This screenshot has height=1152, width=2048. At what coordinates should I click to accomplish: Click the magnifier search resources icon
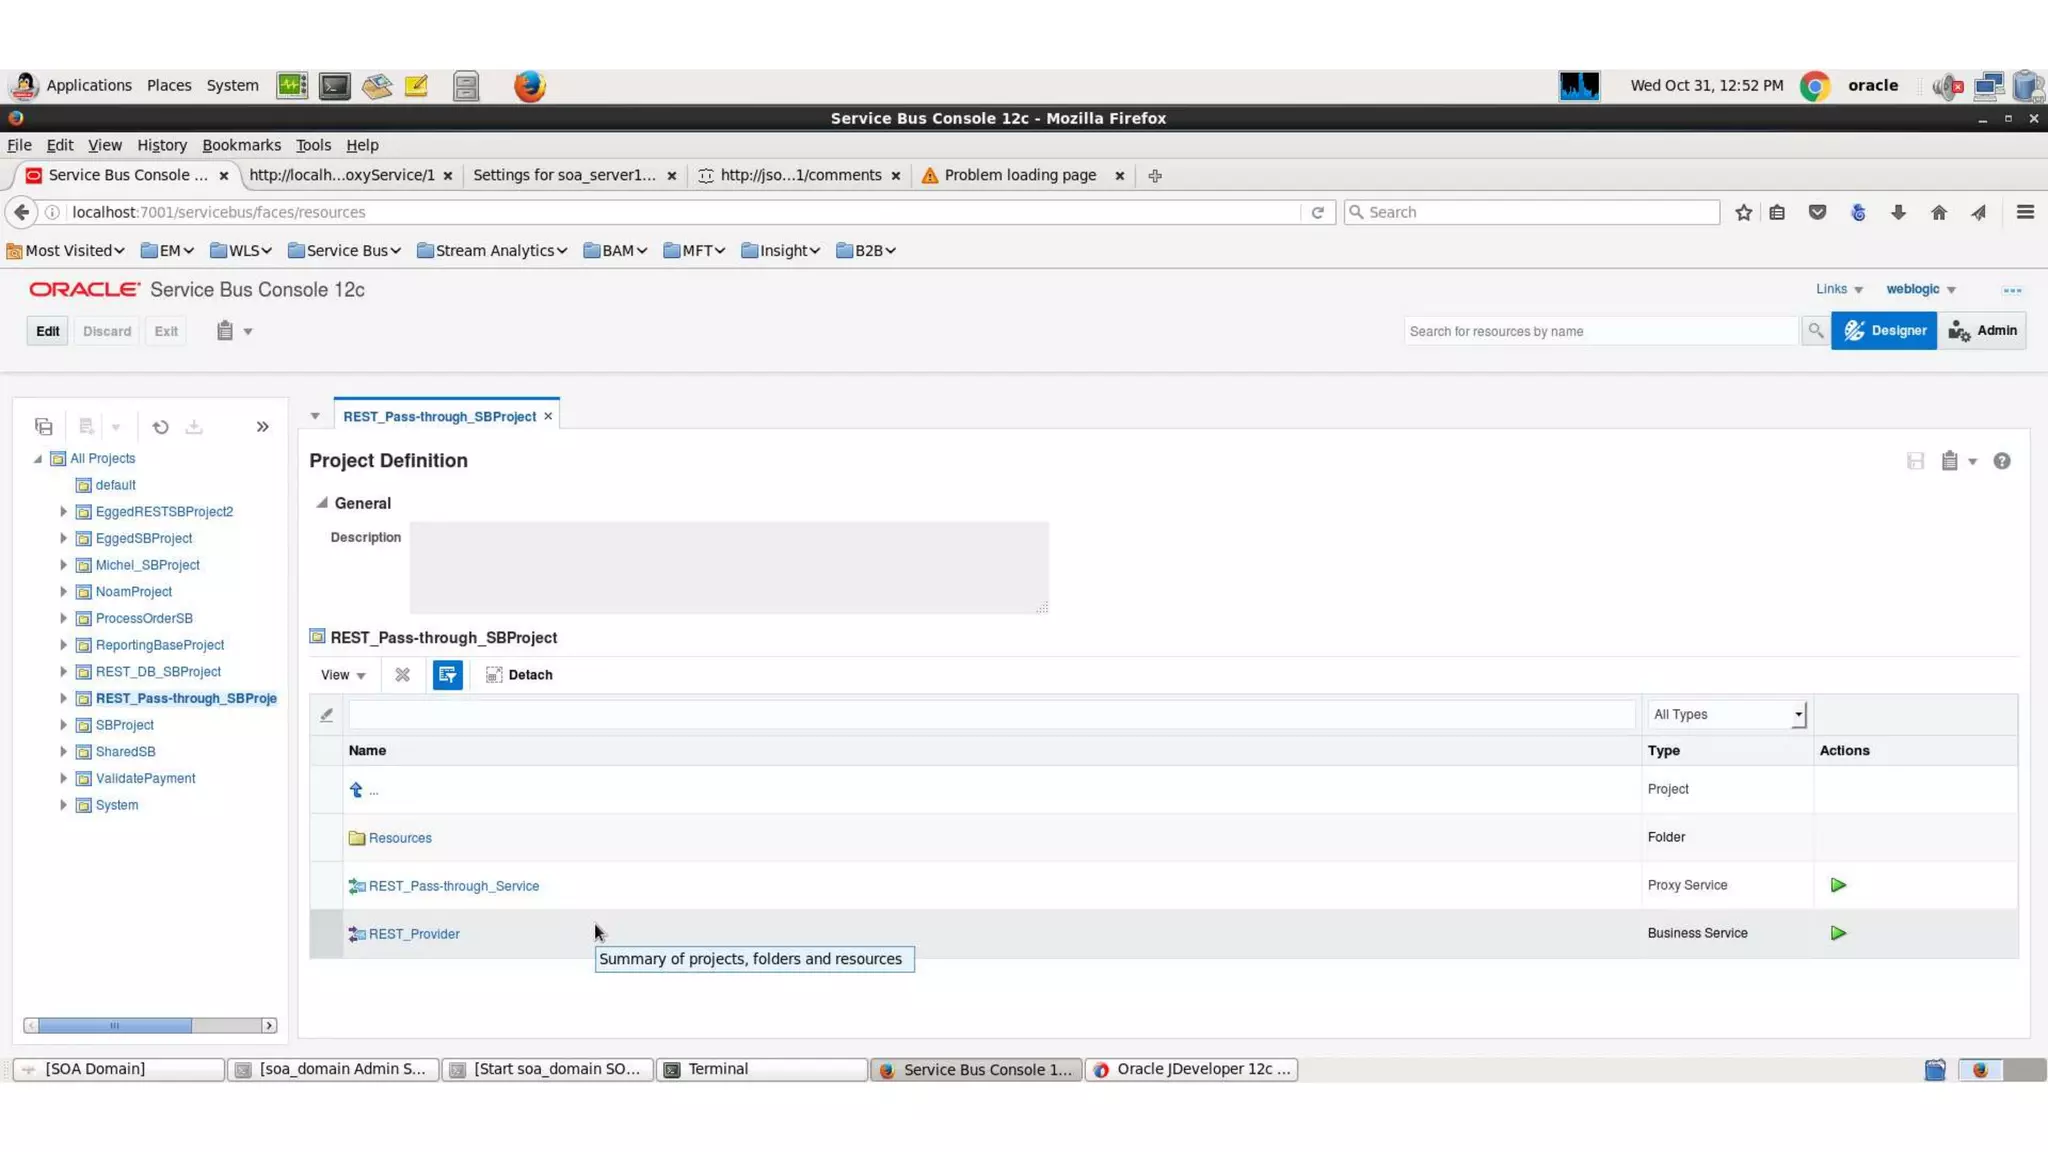(1815, 331)
